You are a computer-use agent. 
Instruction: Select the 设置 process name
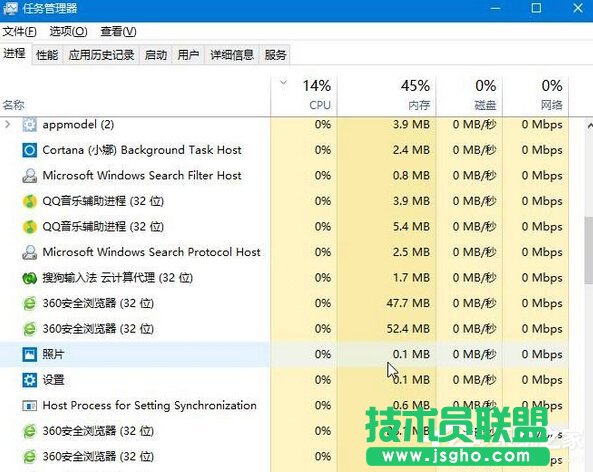(x=53, y=380)
